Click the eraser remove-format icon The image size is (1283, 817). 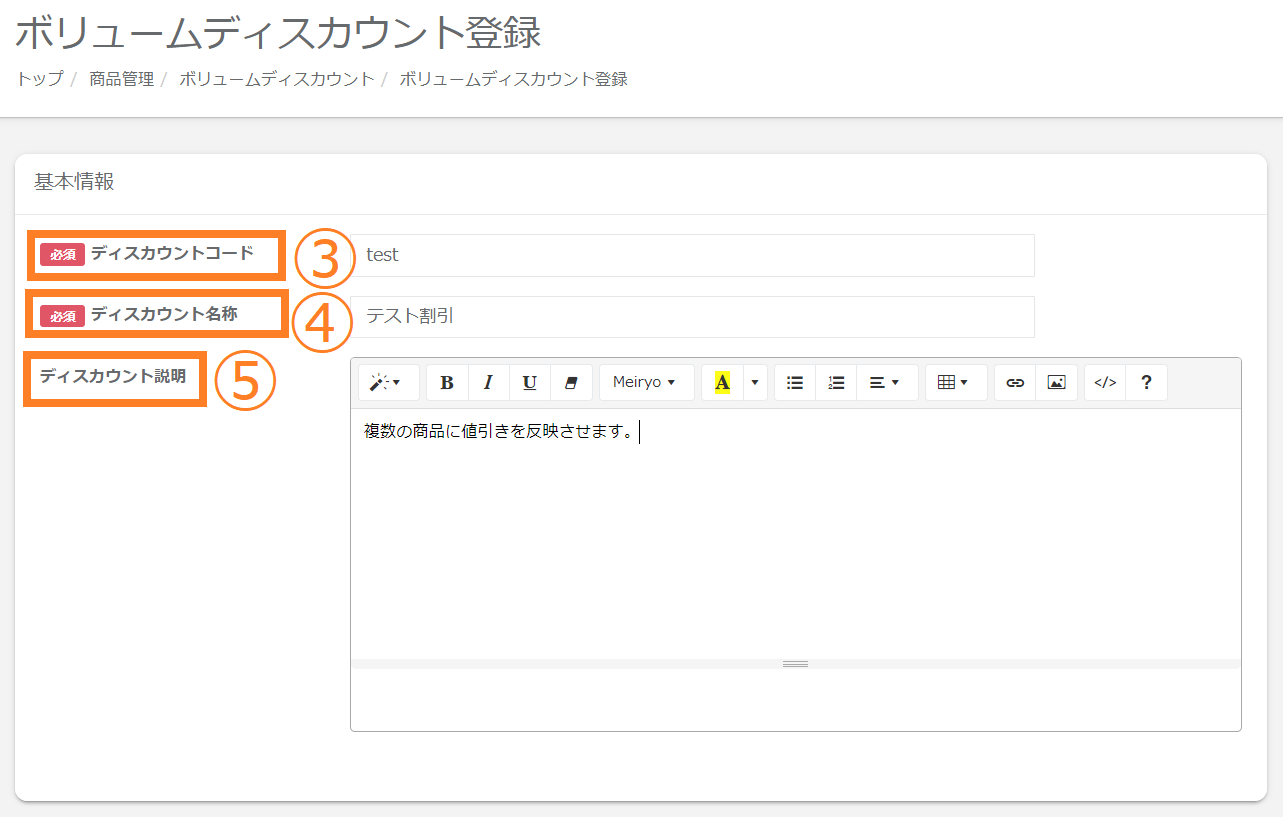click(571, 383)
